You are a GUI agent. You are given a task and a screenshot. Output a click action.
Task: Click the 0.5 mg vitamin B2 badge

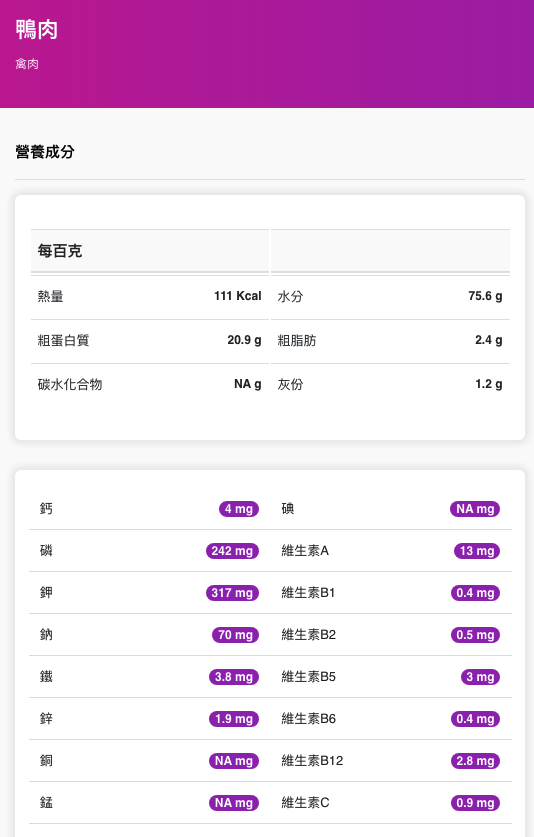(475, 635)
